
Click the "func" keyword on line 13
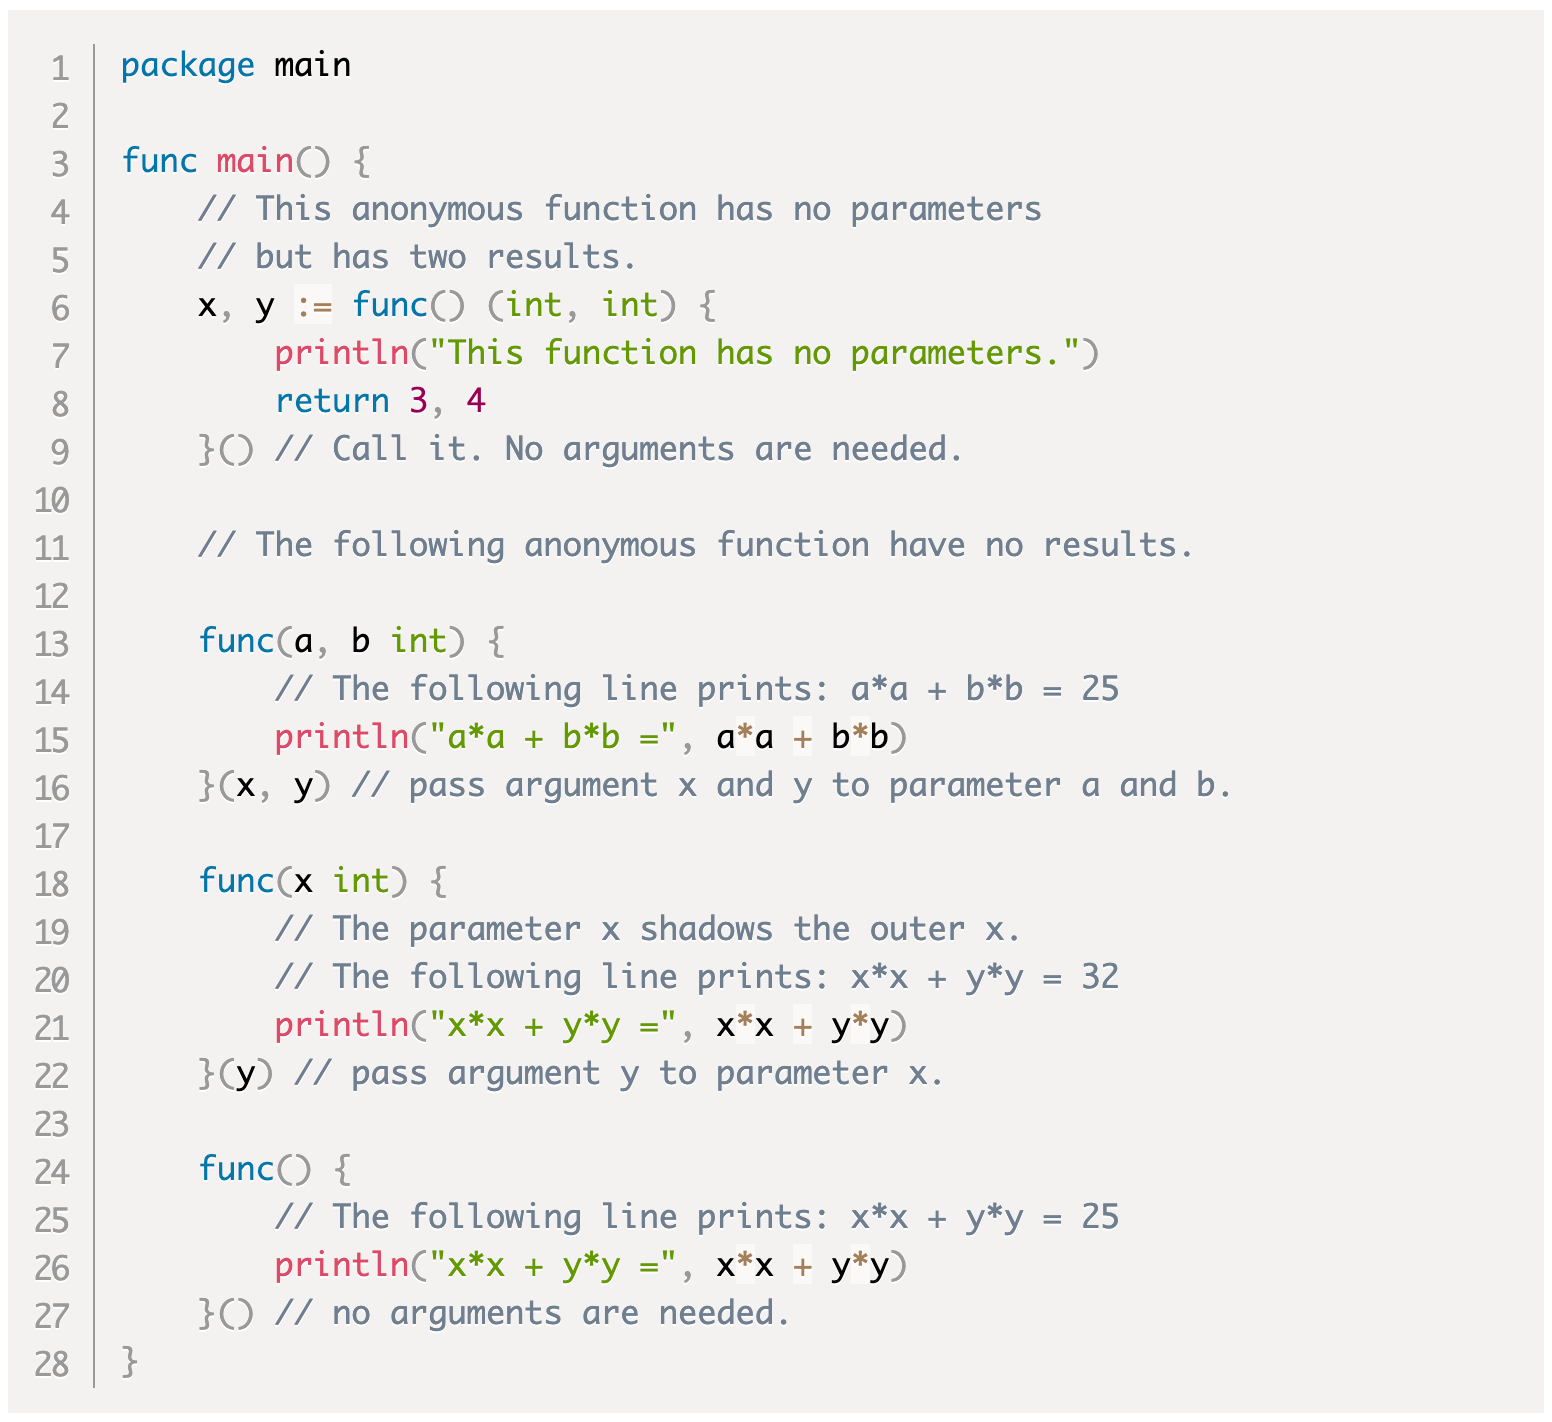point(236,641)
